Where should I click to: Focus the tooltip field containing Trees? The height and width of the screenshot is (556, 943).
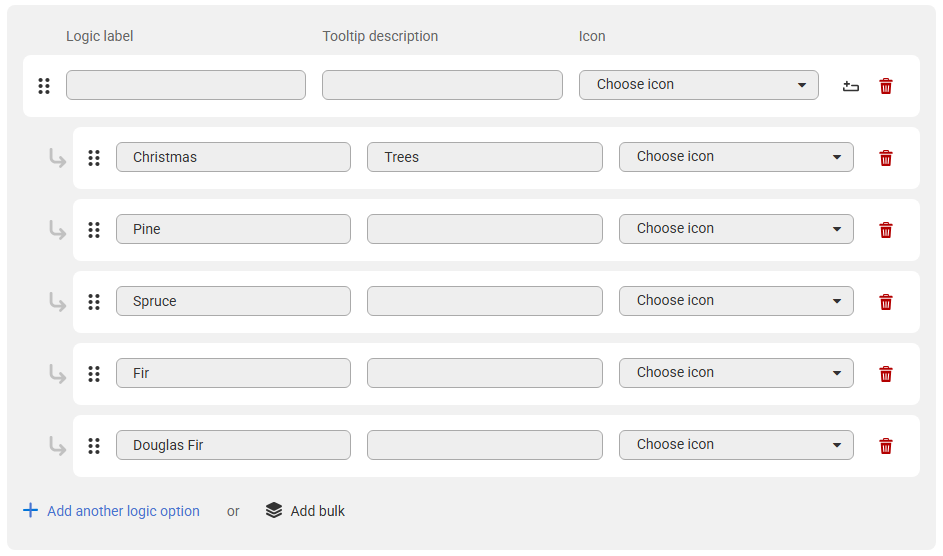tap(485, 157)
